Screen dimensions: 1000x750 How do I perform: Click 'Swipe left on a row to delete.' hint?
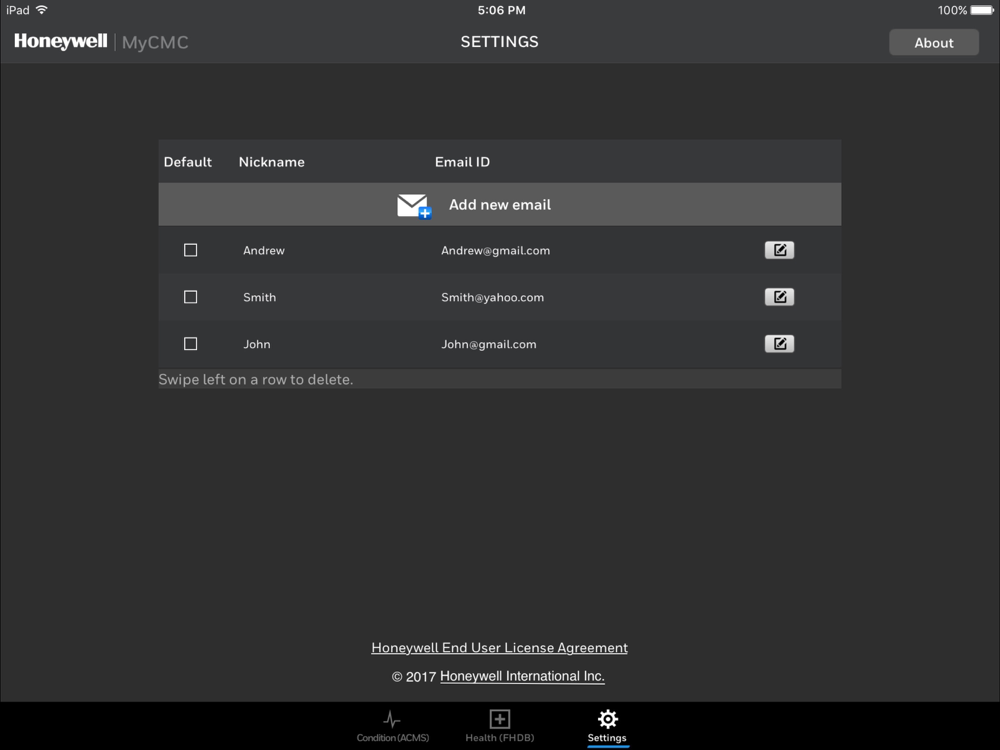[x=256, y=379]
